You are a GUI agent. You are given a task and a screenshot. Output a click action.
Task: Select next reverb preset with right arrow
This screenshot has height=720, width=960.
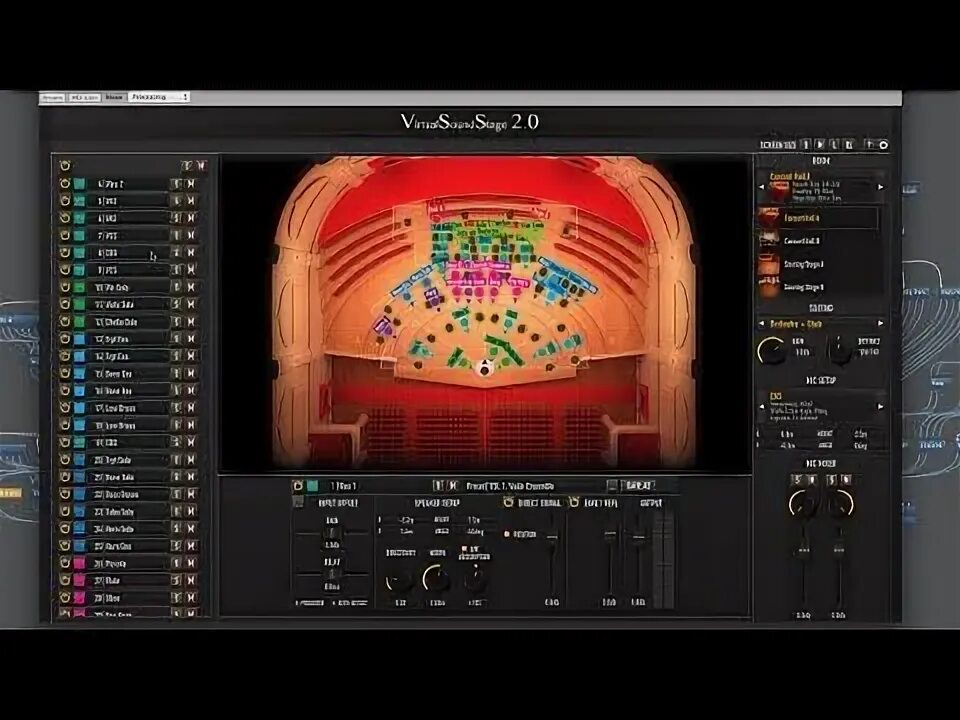tap(881, 323)
